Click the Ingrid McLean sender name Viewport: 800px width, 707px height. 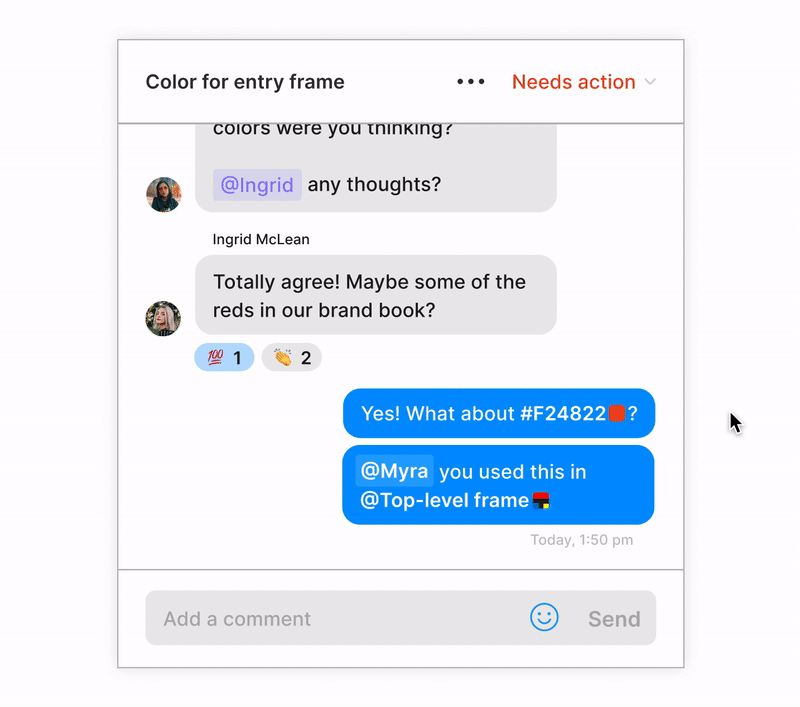(261, 239)
